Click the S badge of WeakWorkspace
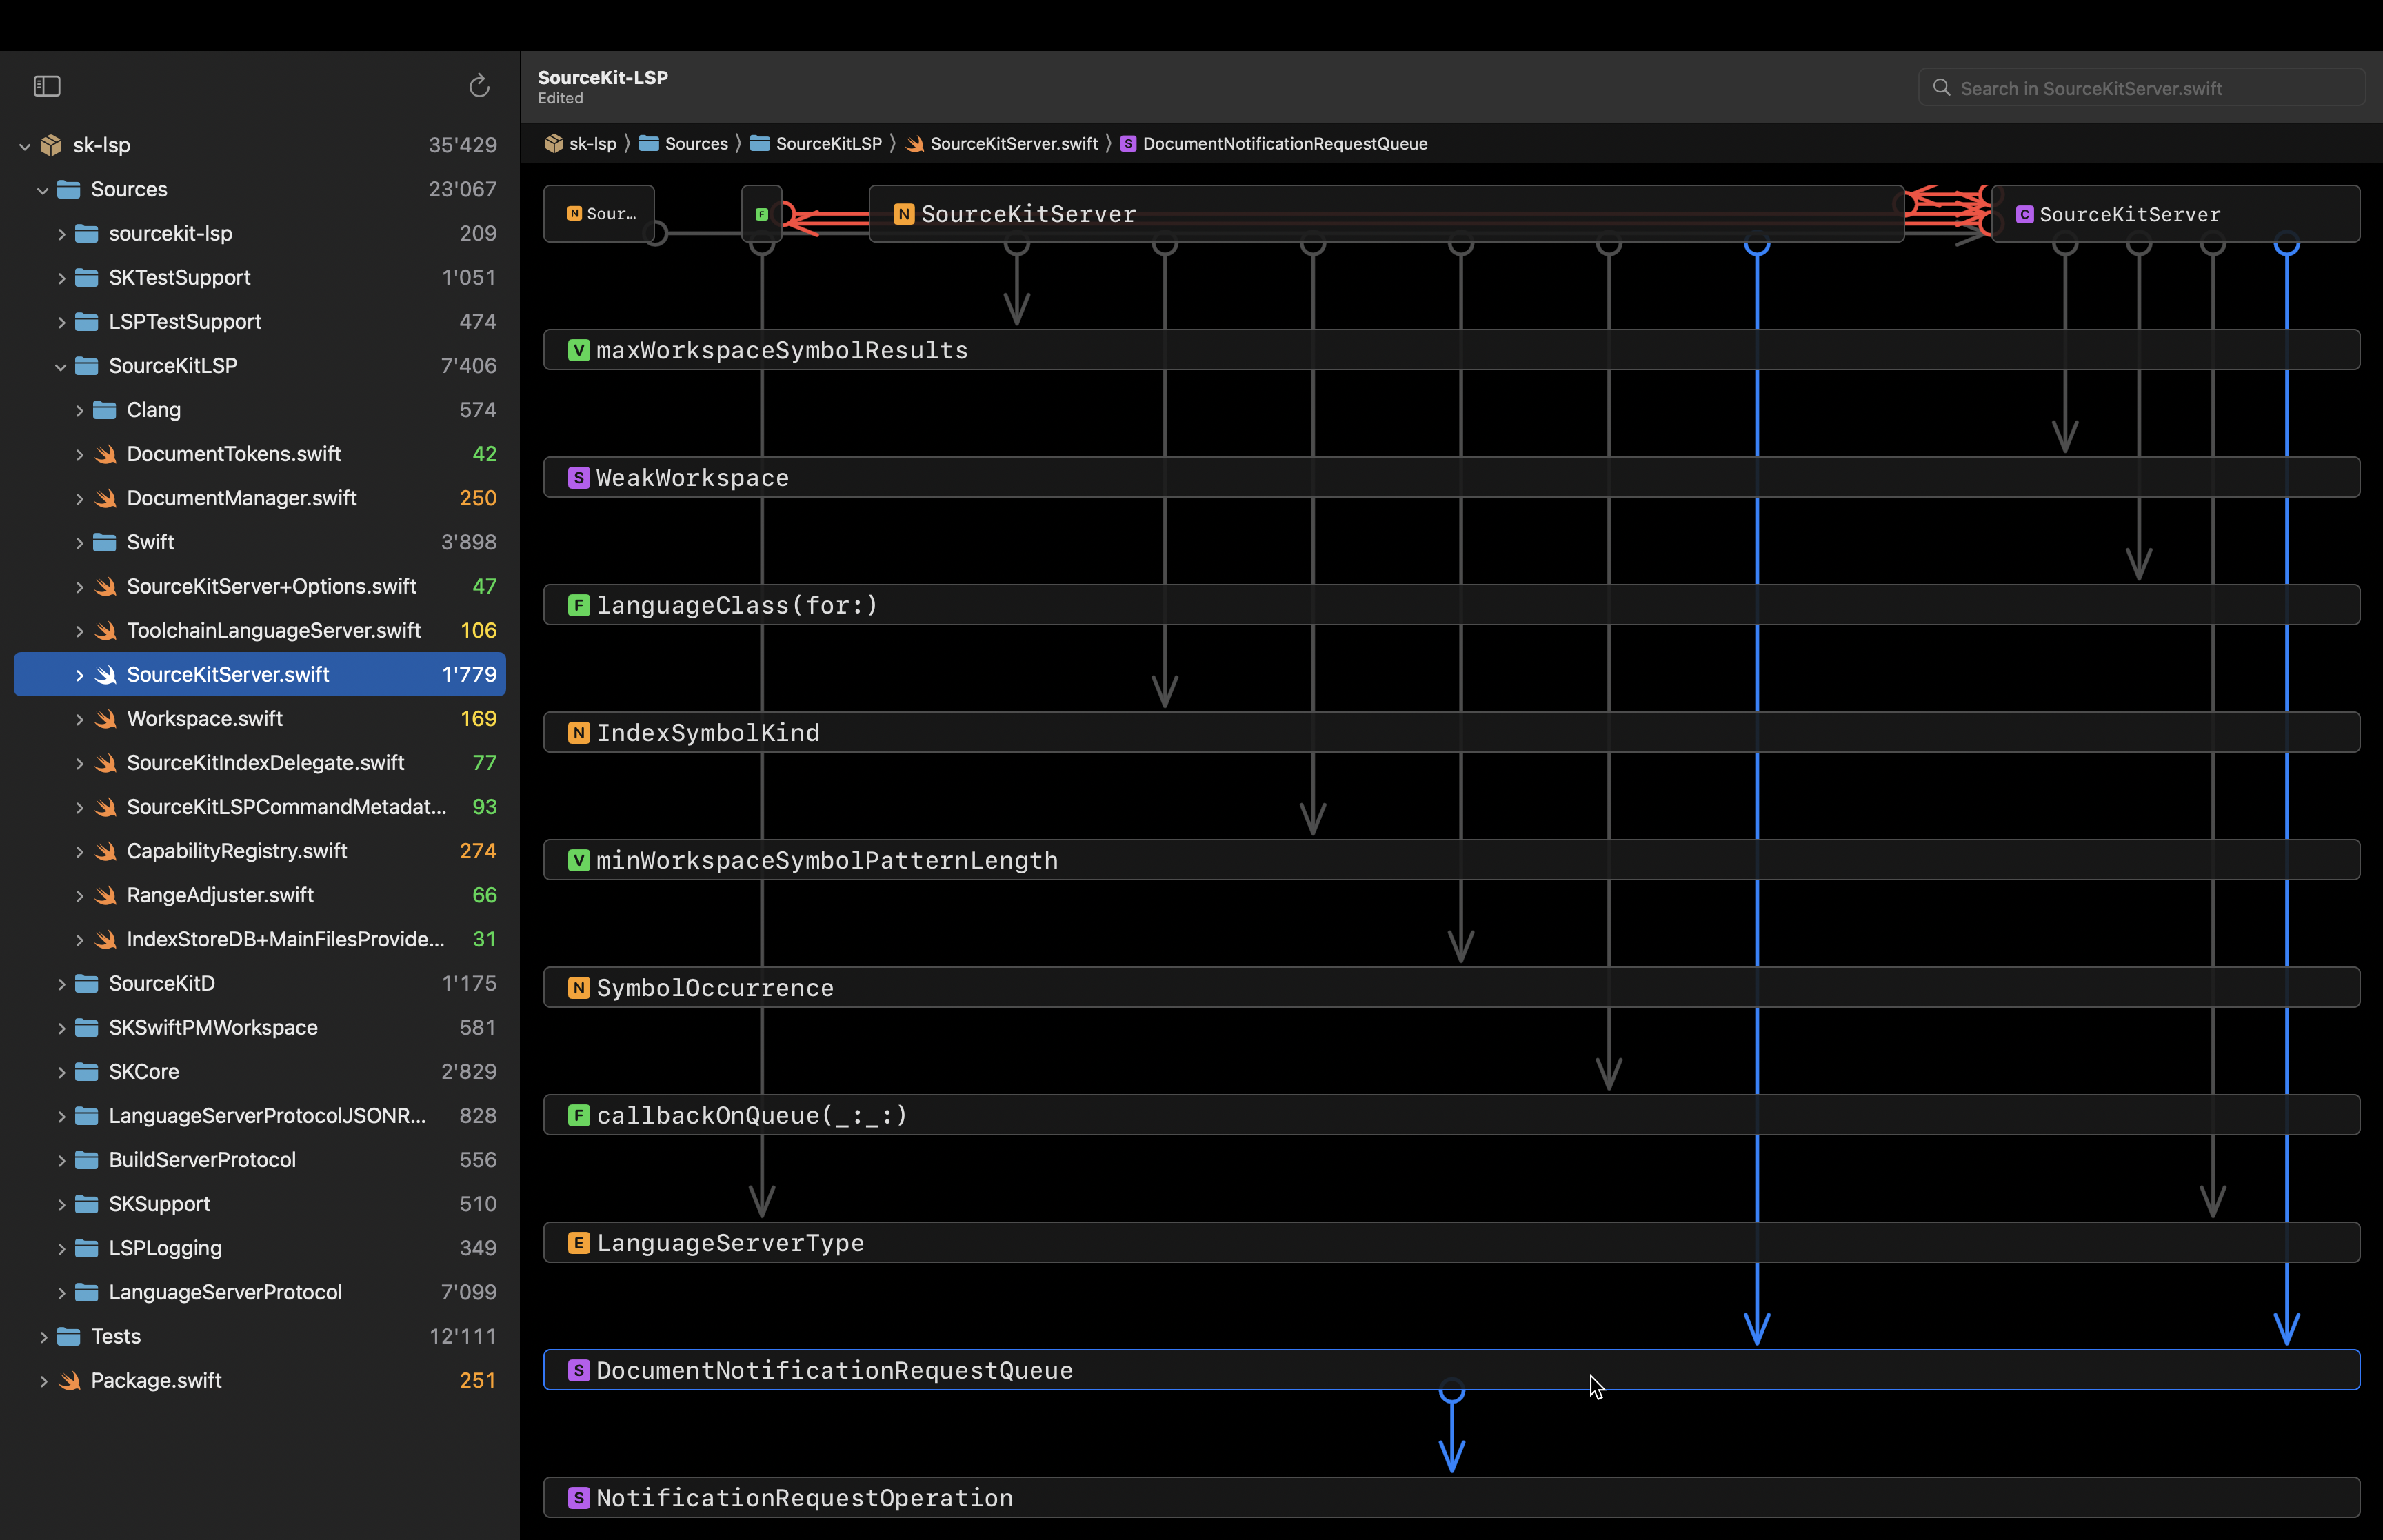The height and width of the screenshot is (1540, 2383). 578,478
